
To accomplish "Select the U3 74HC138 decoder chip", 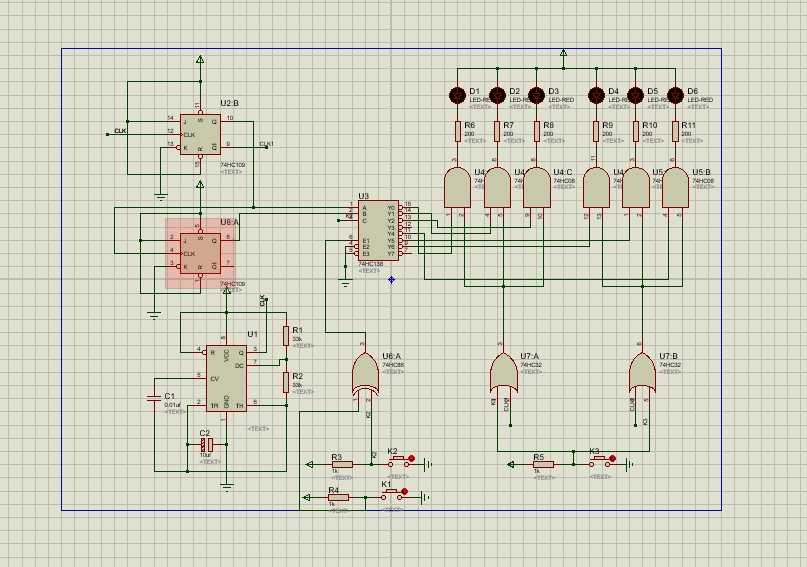I will [378, 231].
